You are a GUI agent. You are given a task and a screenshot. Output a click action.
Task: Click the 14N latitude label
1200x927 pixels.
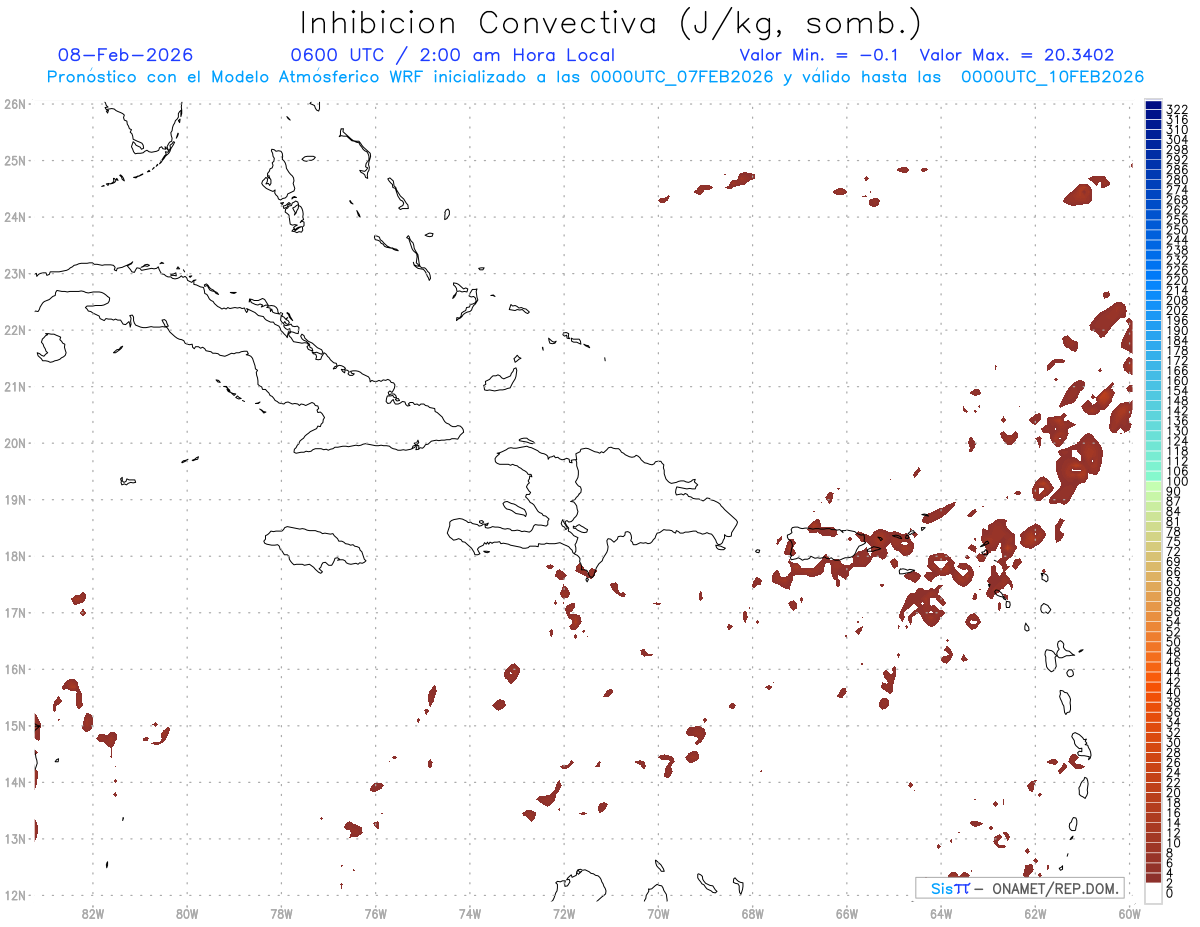14,782
